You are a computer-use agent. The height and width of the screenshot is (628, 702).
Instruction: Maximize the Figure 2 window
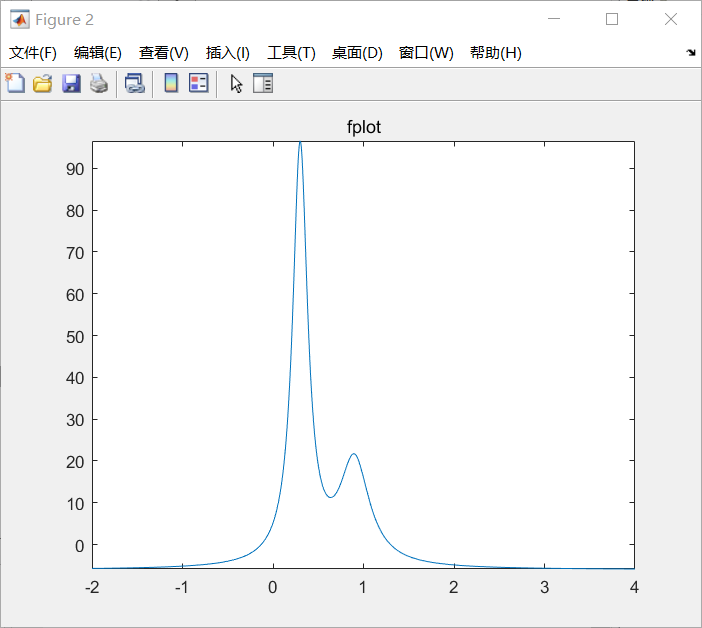pos(612,19)
